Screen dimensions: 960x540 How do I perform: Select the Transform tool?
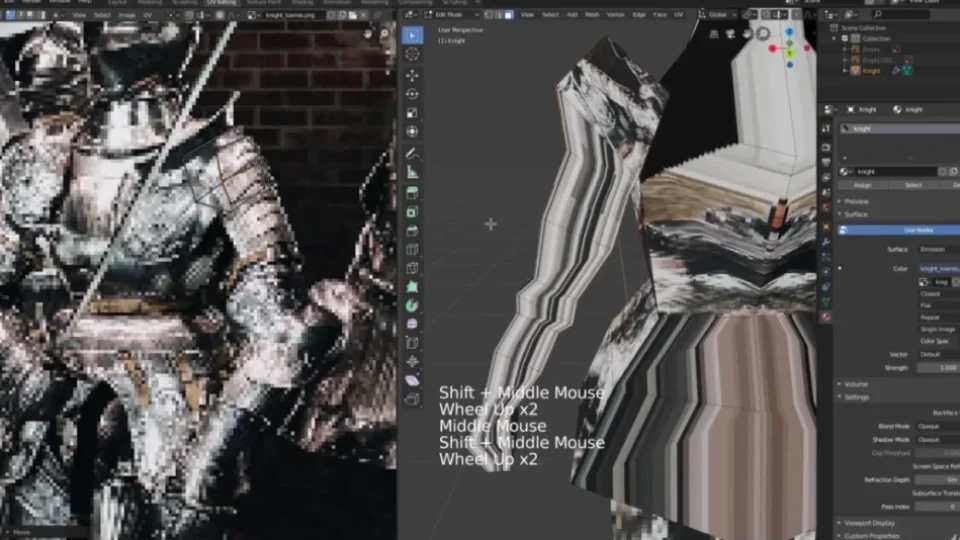point(412,131)
